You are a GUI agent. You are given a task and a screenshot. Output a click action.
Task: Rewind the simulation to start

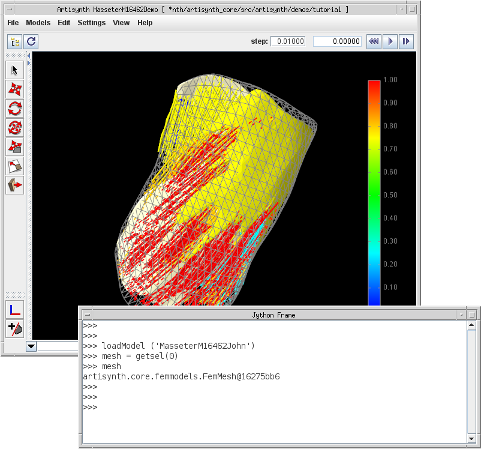374,41
